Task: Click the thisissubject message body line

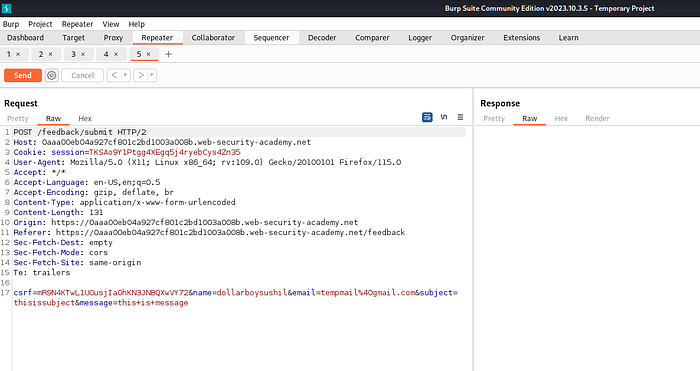Action: click(x=101, y=303)
